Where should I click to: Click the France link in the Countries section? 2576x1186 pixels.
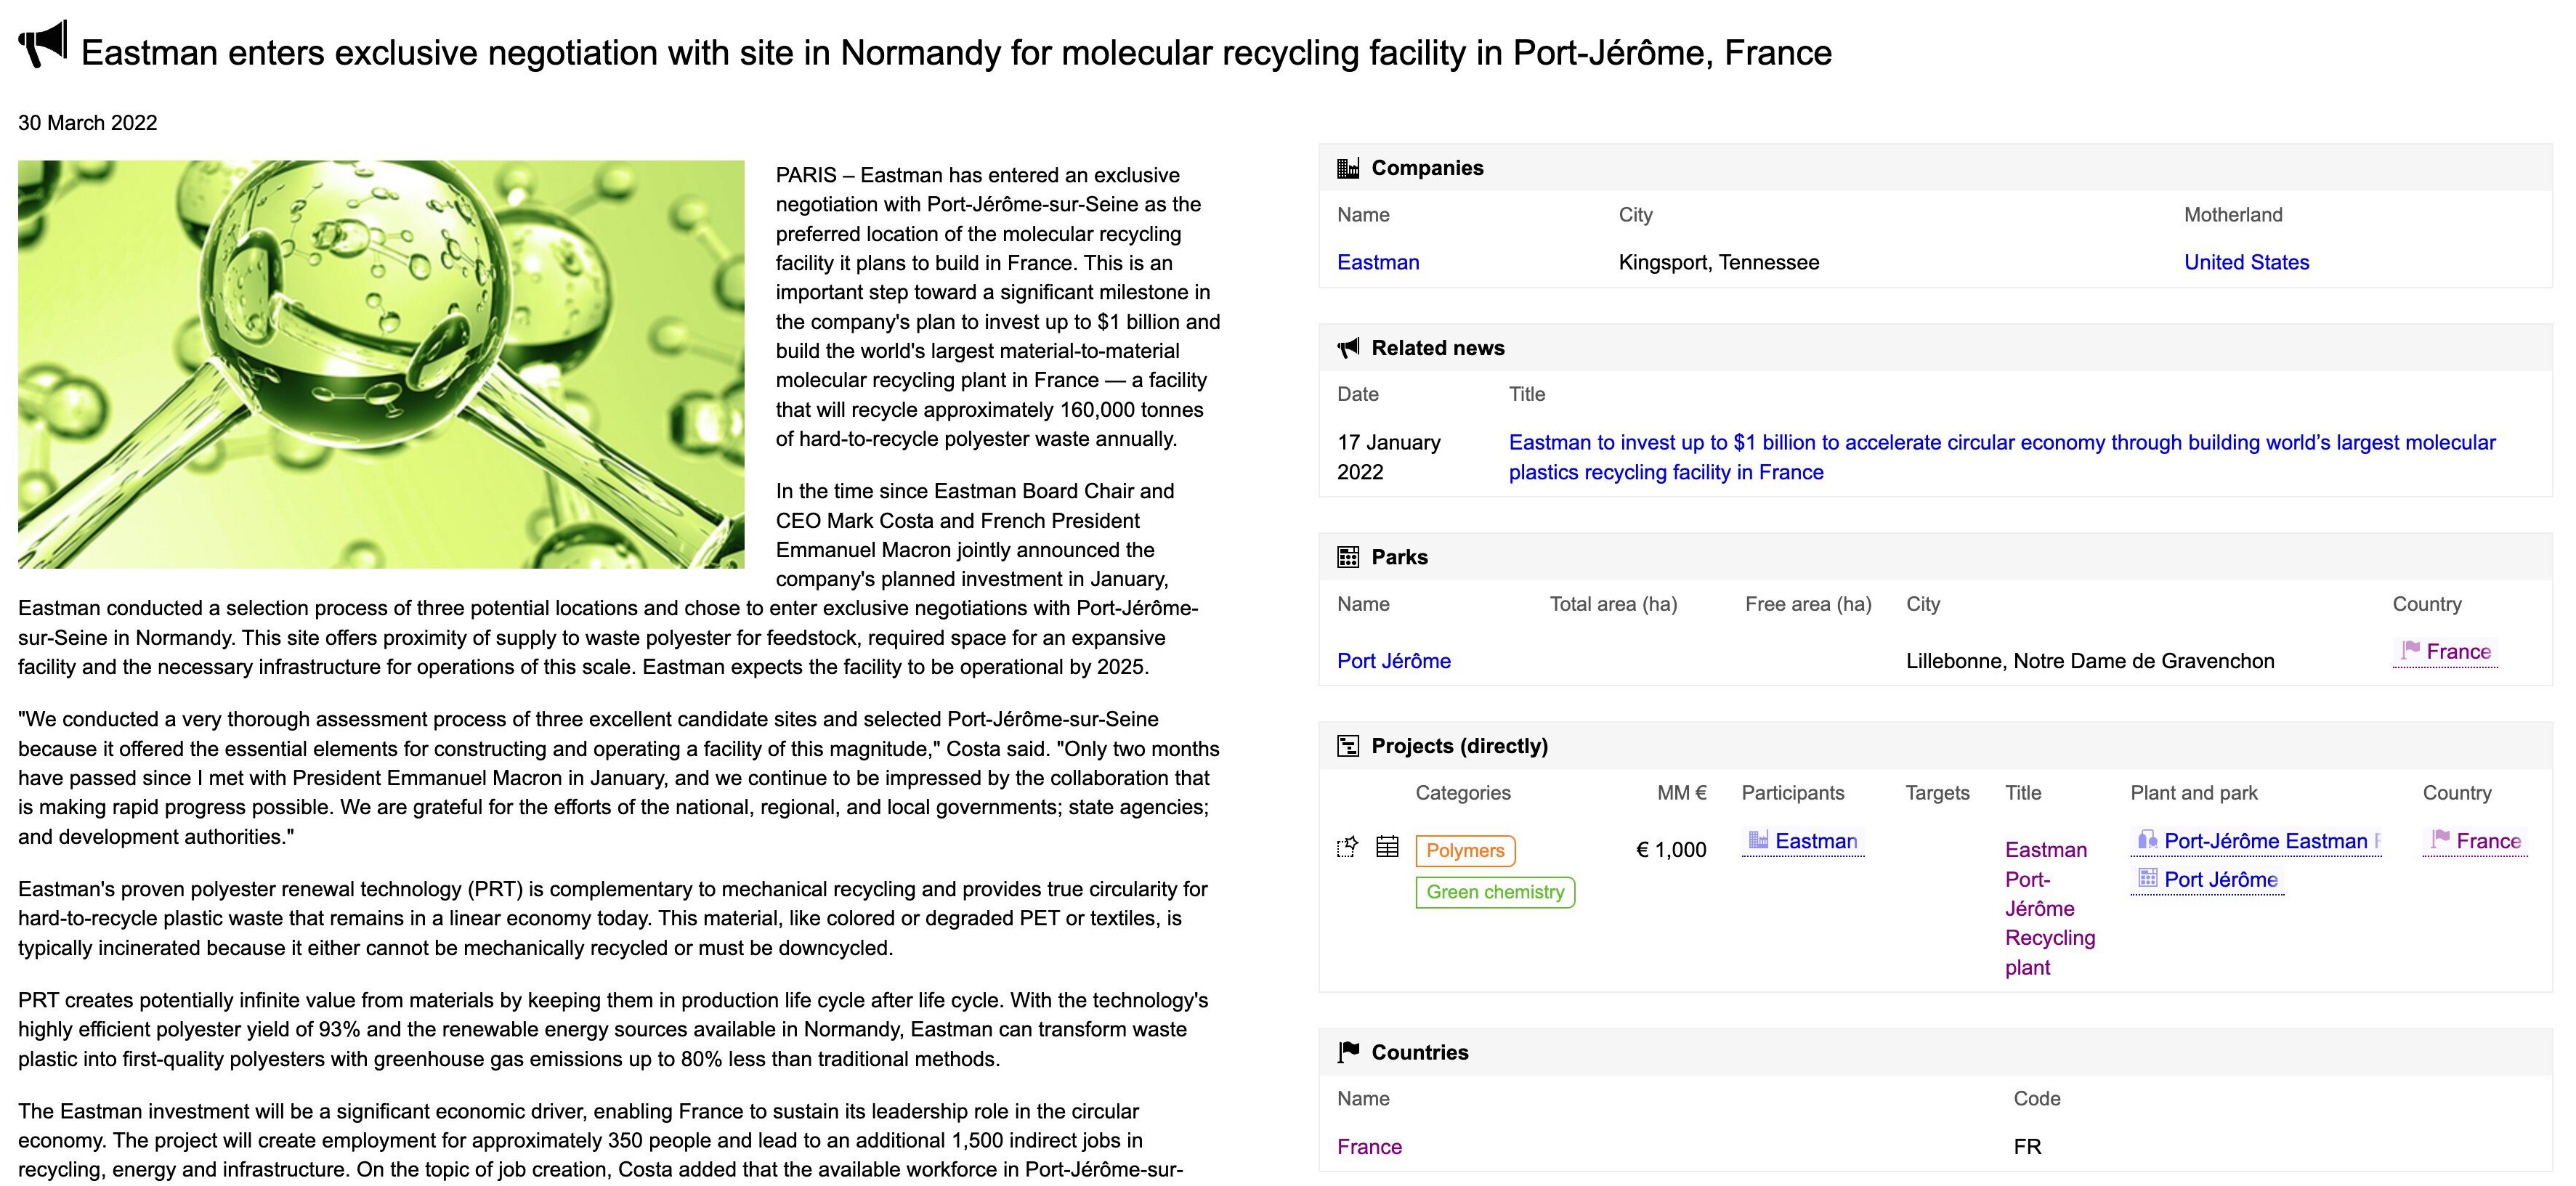pyautogui.click(x=1369, y=1146)
